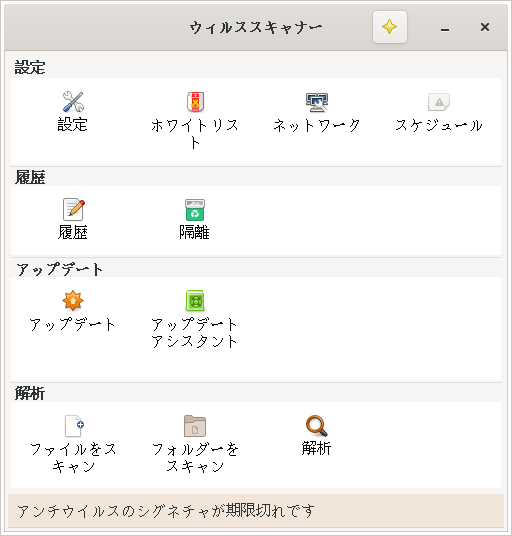Click the yellow star button in header
Image resolution: width=512 pixels, height=536 pixels.
(x=390, y=27)
